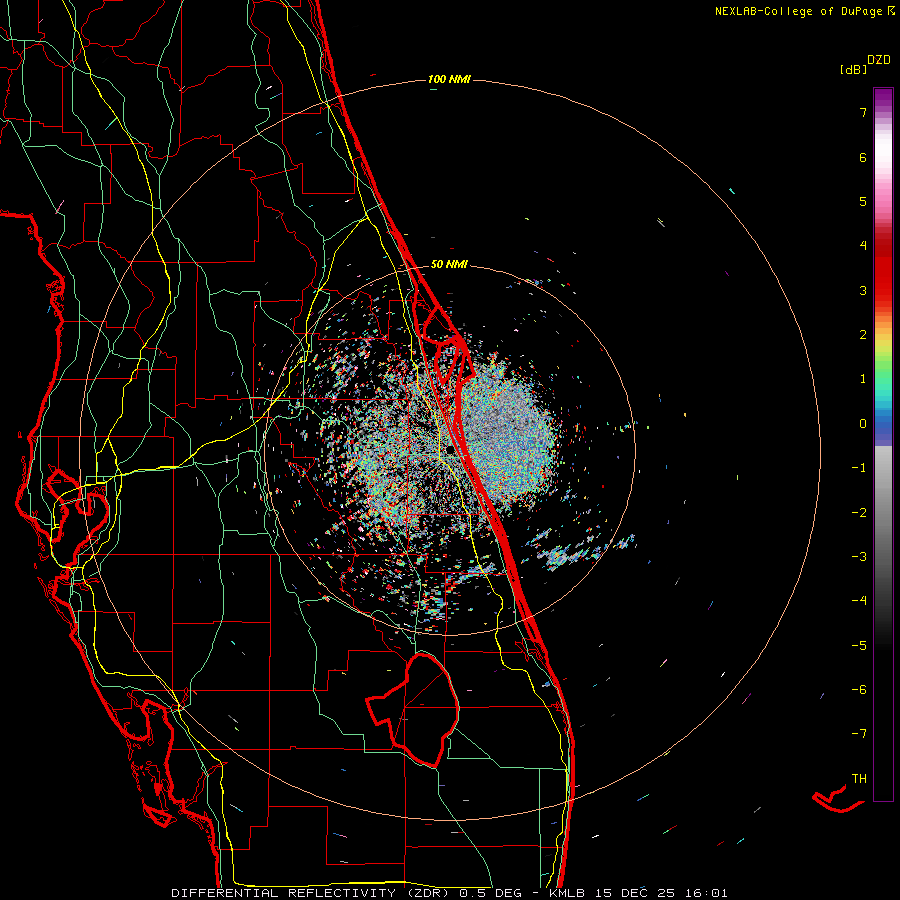The width and height of the screenshot is (900, 900).
Task: Click the colorbar value "5"
Action: pos(863,201)
